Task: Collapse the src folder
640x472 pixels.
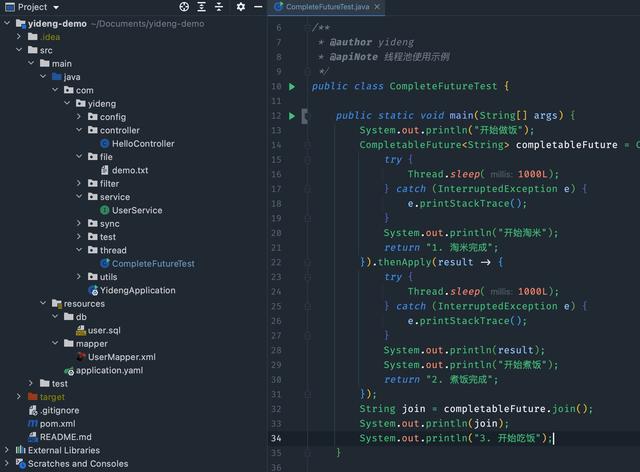Action: point(19,50)
